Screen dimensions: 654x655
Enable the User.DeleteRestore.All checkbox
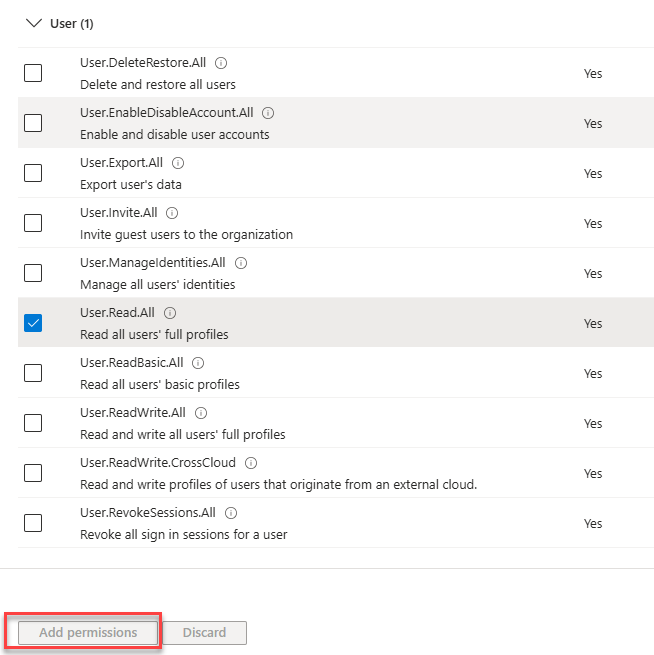(33, 73)
